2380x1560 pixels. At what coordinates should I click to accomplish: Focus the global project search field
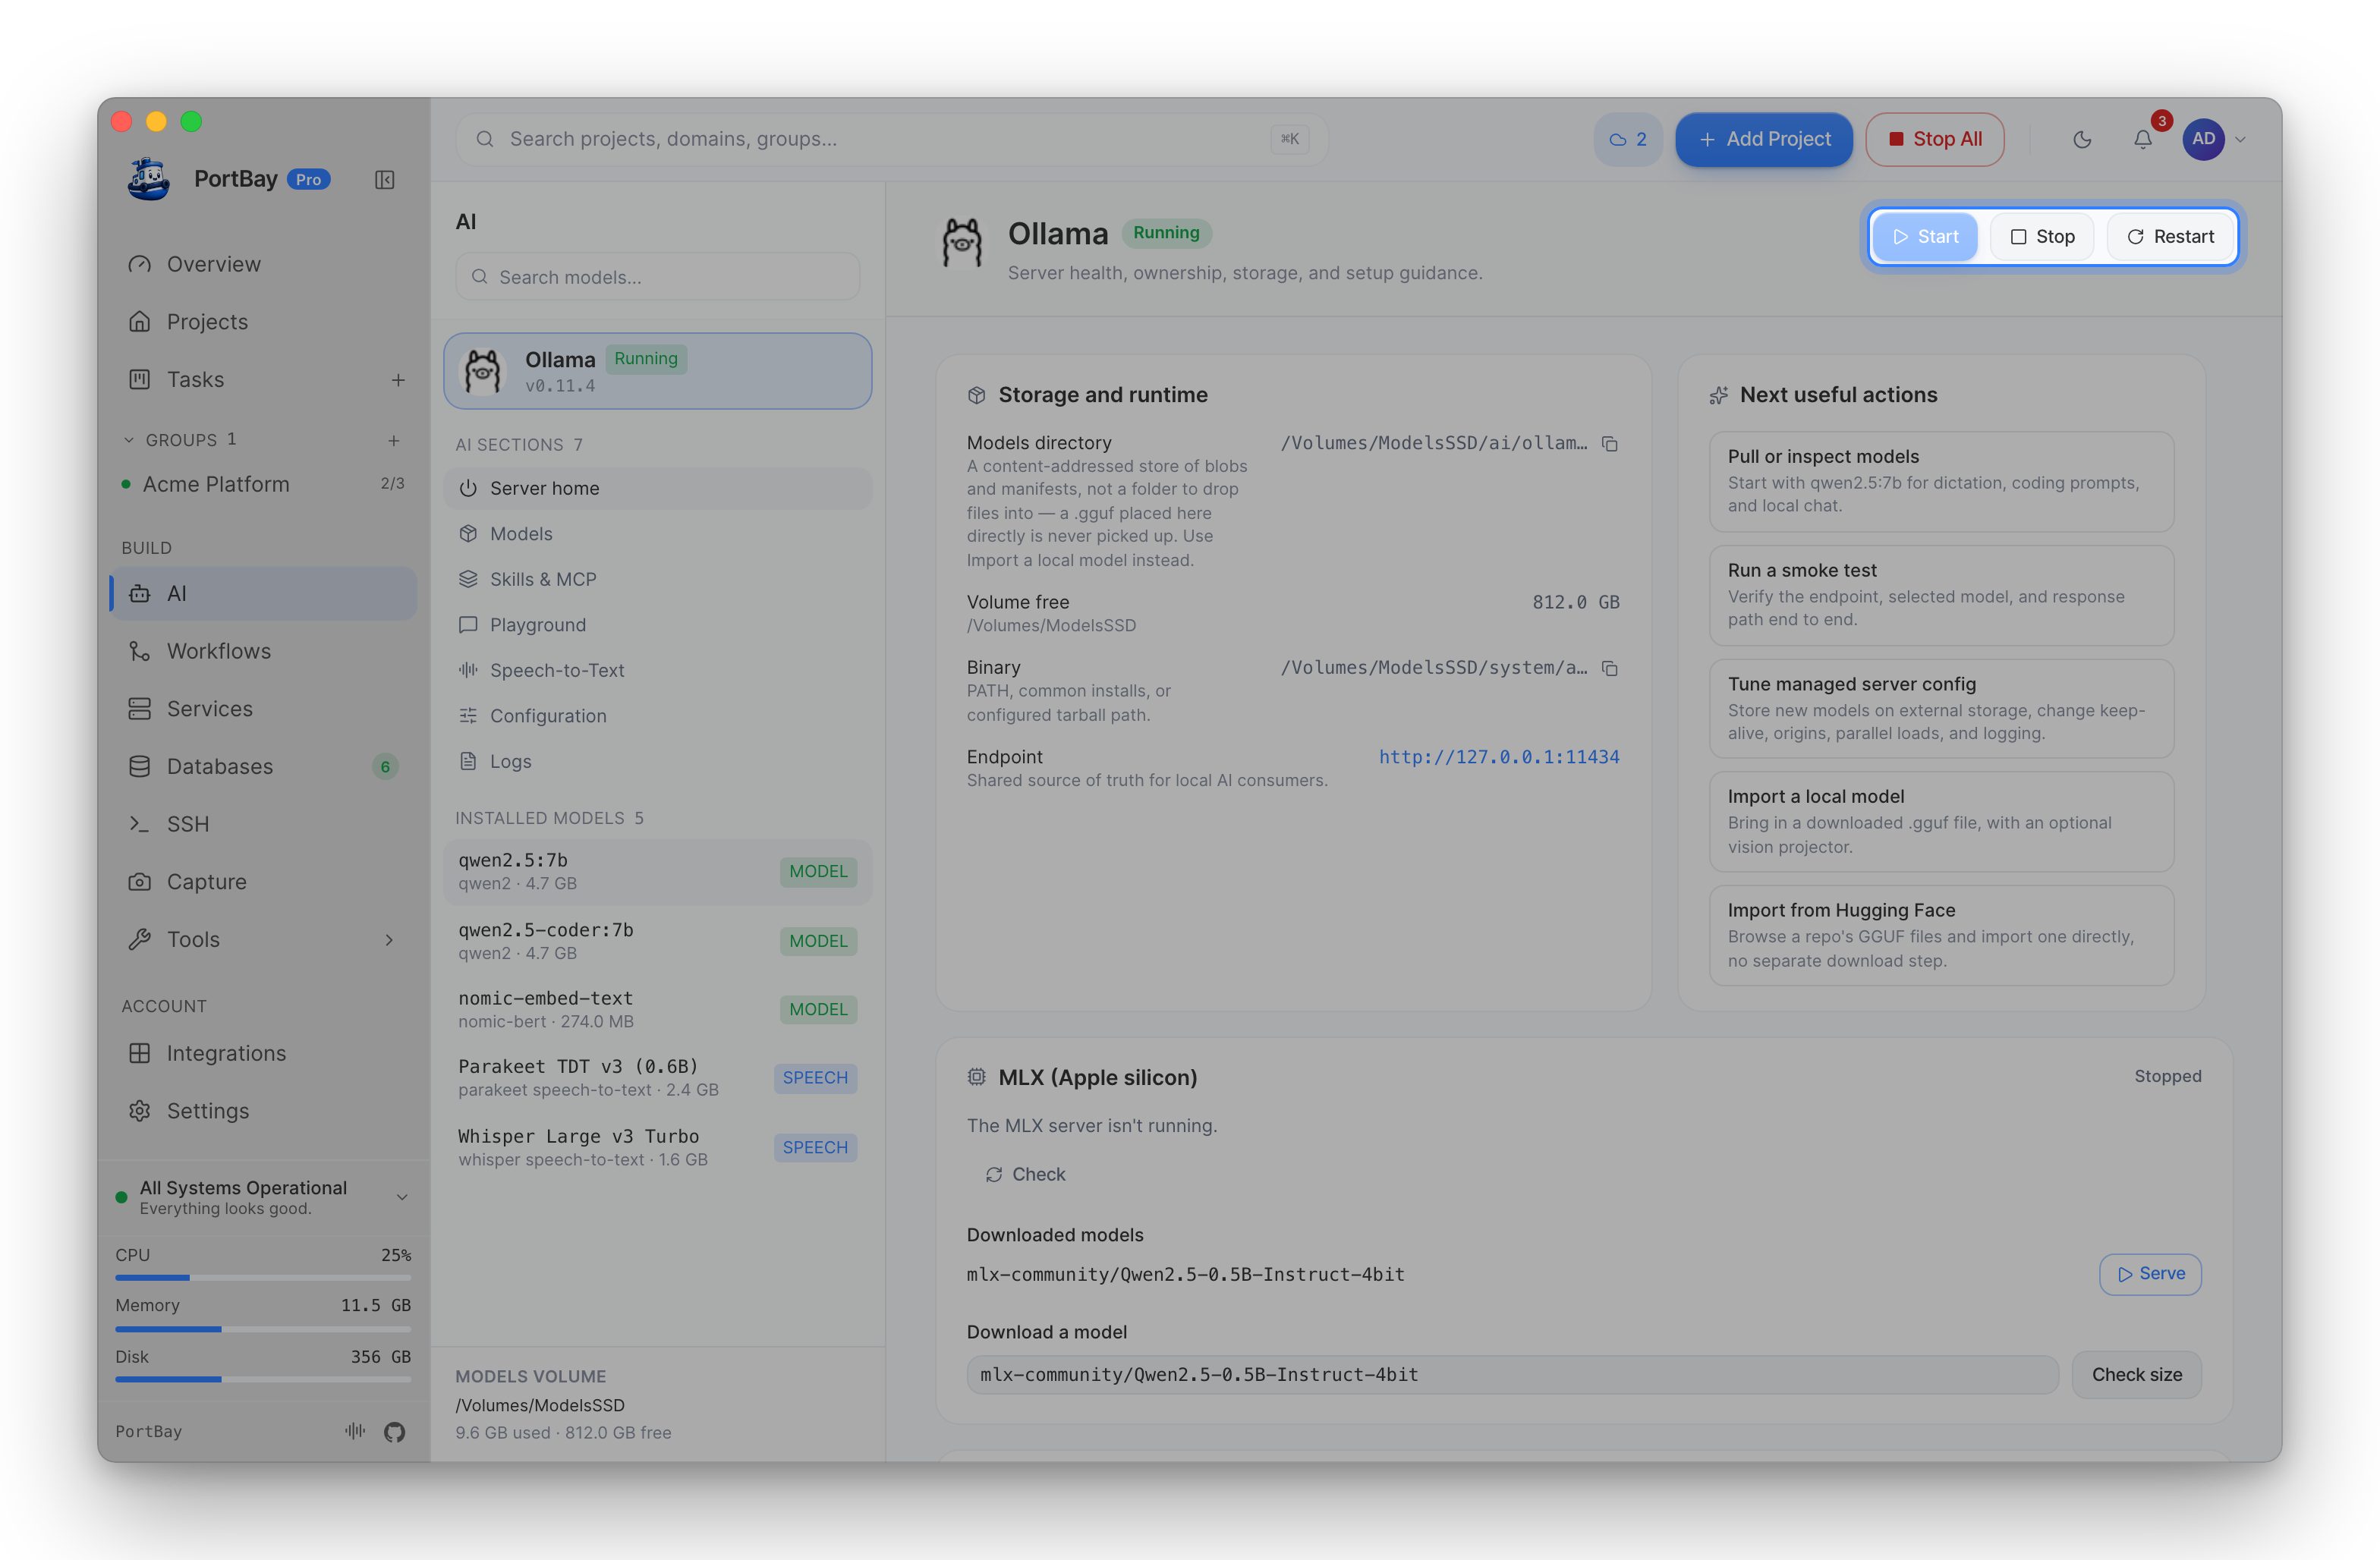tap(891, 139)
